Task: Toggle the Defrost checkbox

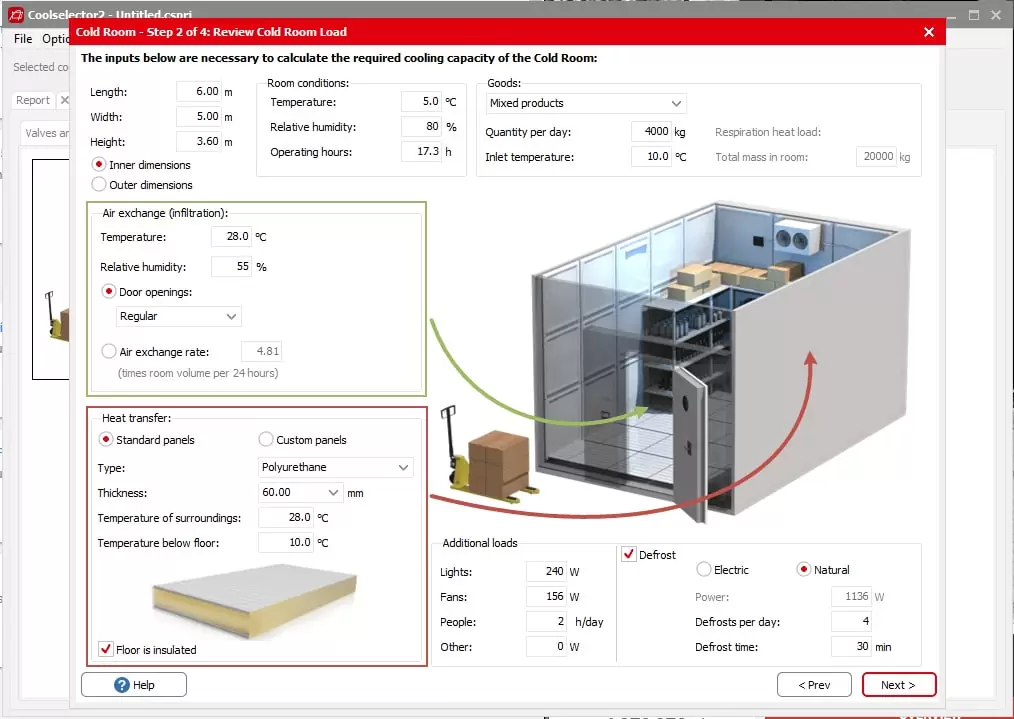Action: pyautogui.click(x=629, y=554)
